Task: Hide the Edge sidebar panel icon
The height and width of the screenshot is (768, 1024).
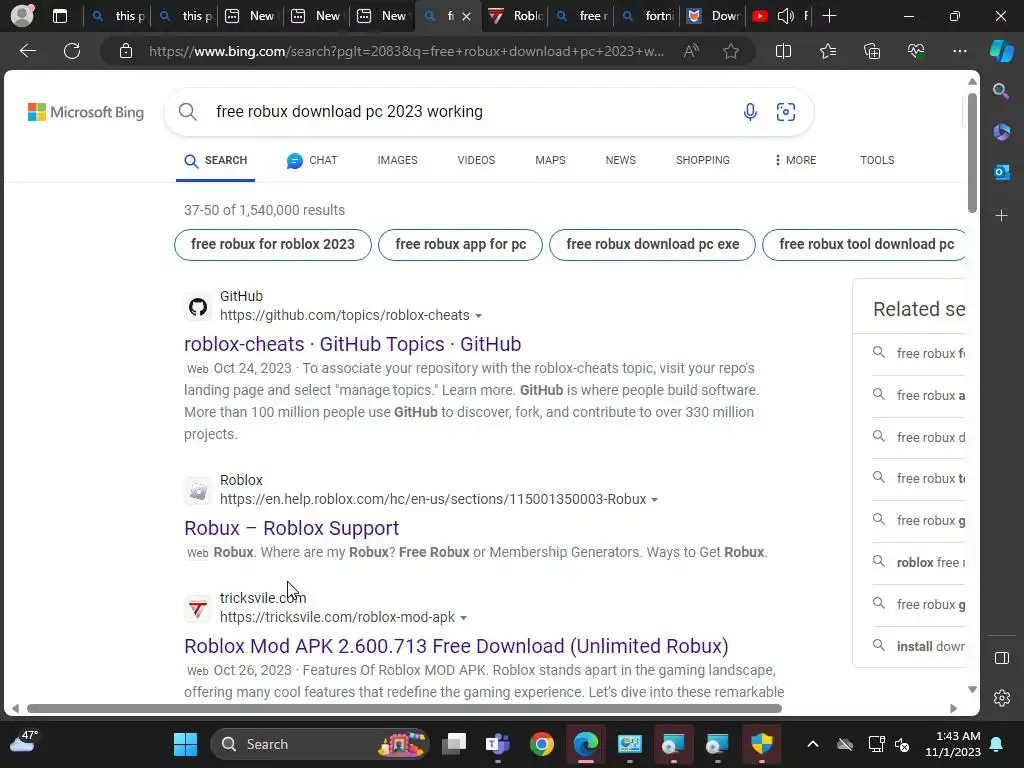Action: point(1001,658)
